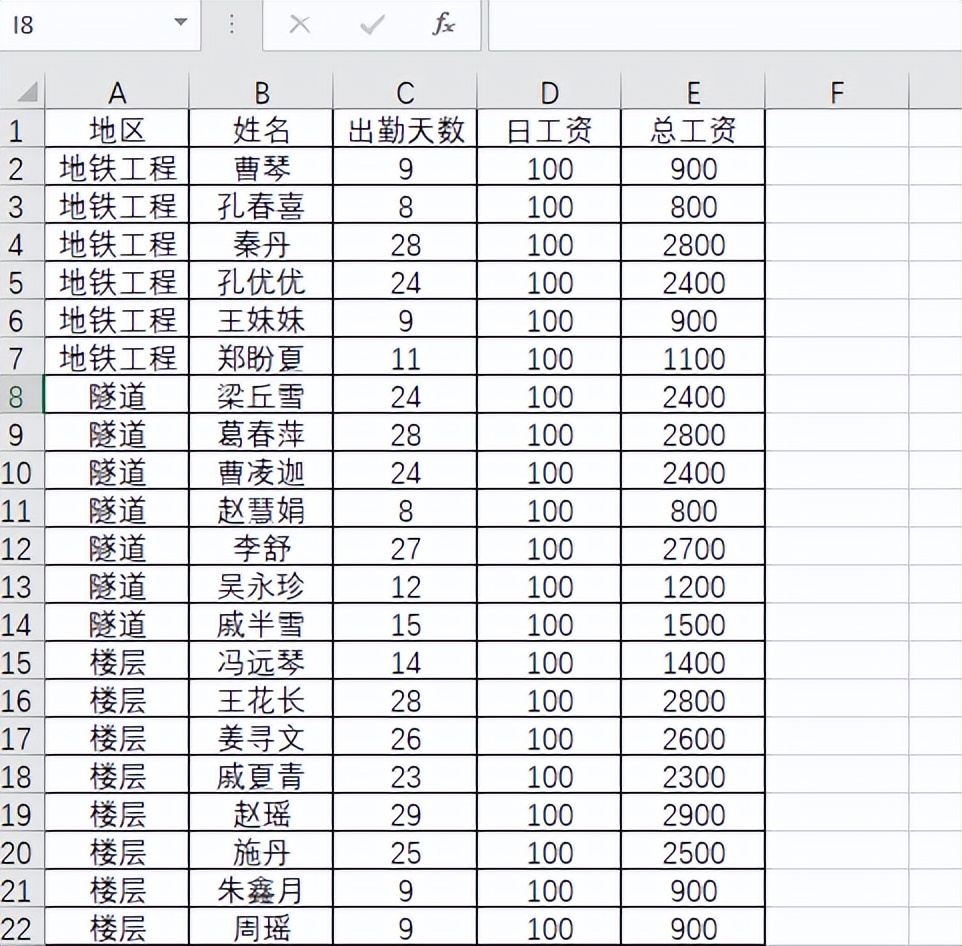
Task: Click the 出勤天数 header cell
Action: (x=404, y=128)
